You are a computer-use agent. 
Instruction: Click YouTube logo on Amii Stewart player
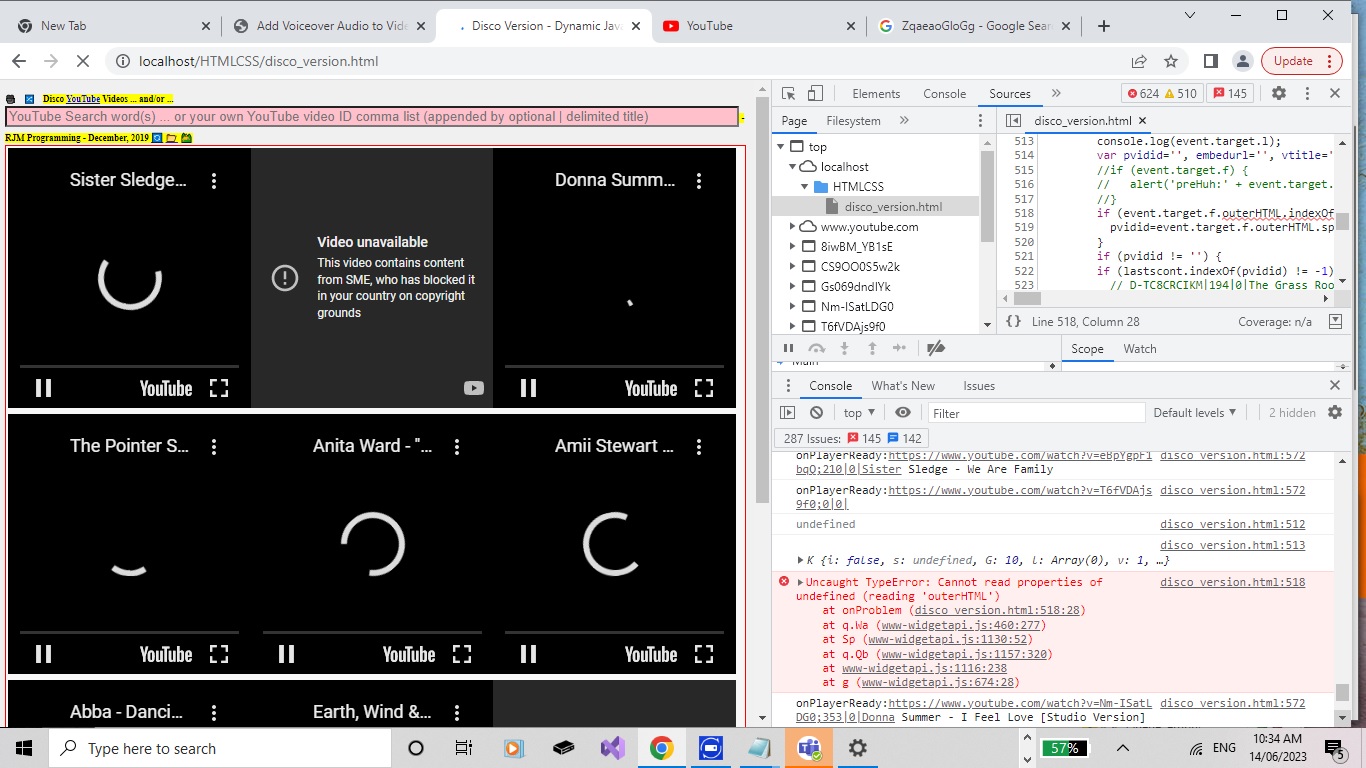tap(651, 655)
